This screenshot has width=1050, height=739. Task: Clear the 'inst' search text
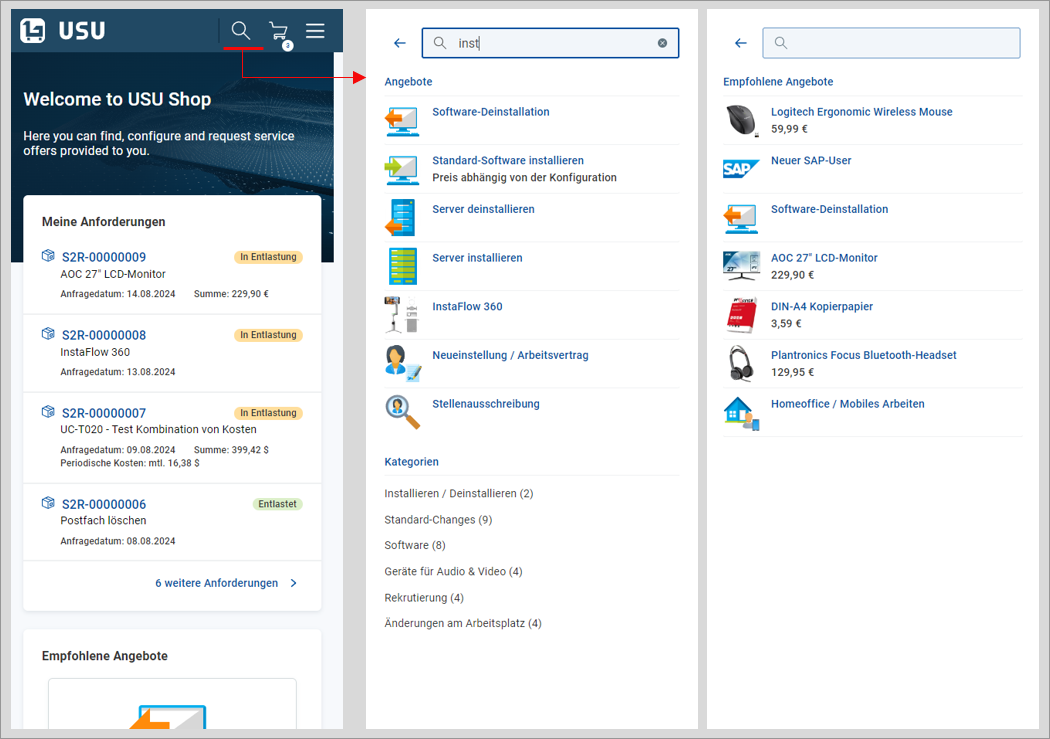(x=662, y=43)
